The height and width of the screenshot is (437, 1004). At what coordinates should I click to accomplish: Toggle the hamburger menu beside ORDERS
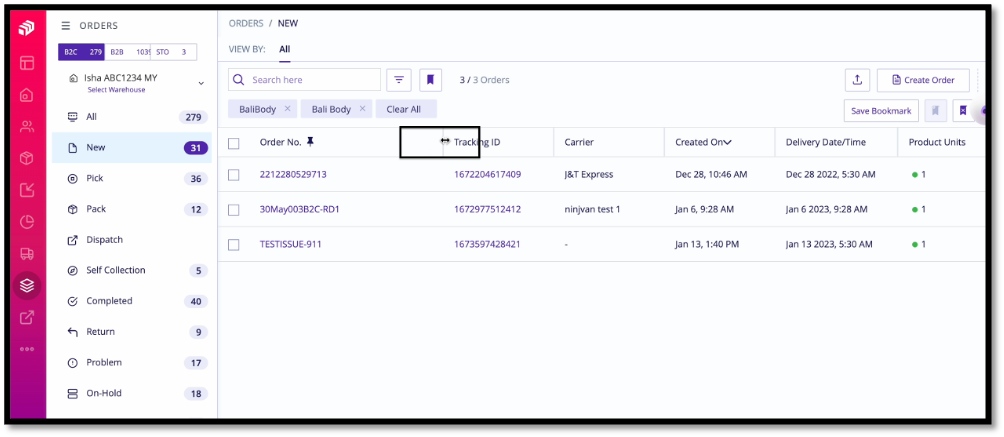coord(65,26)
